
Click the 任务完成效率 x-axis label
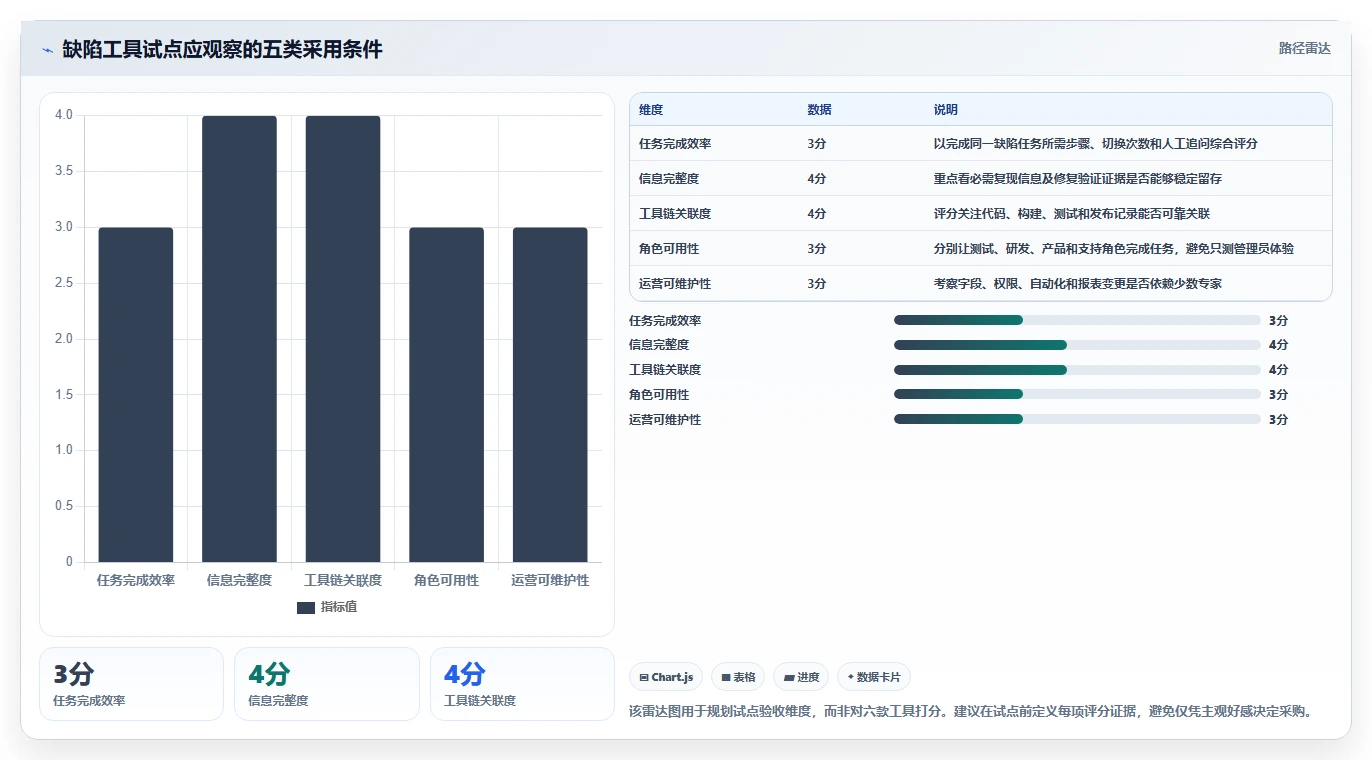click(136, 580)
